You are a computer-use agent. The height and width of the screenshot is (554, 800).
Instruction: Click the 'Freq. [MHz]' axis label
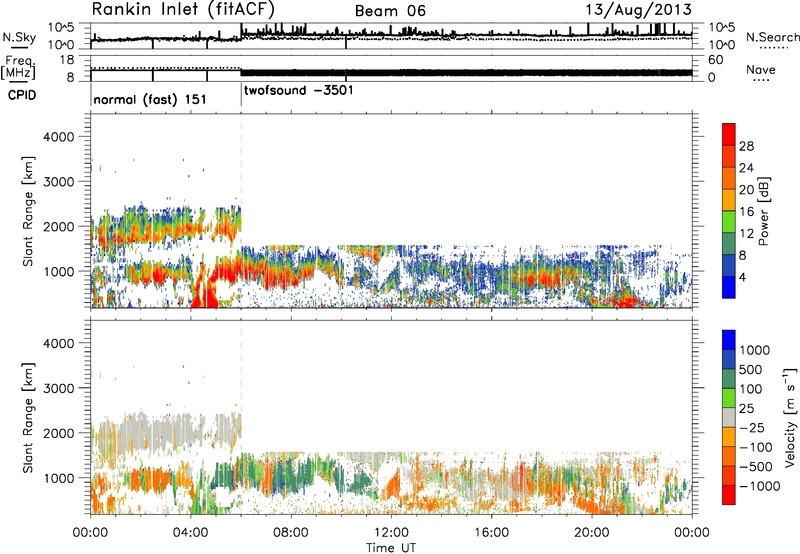tap(18, 67)
